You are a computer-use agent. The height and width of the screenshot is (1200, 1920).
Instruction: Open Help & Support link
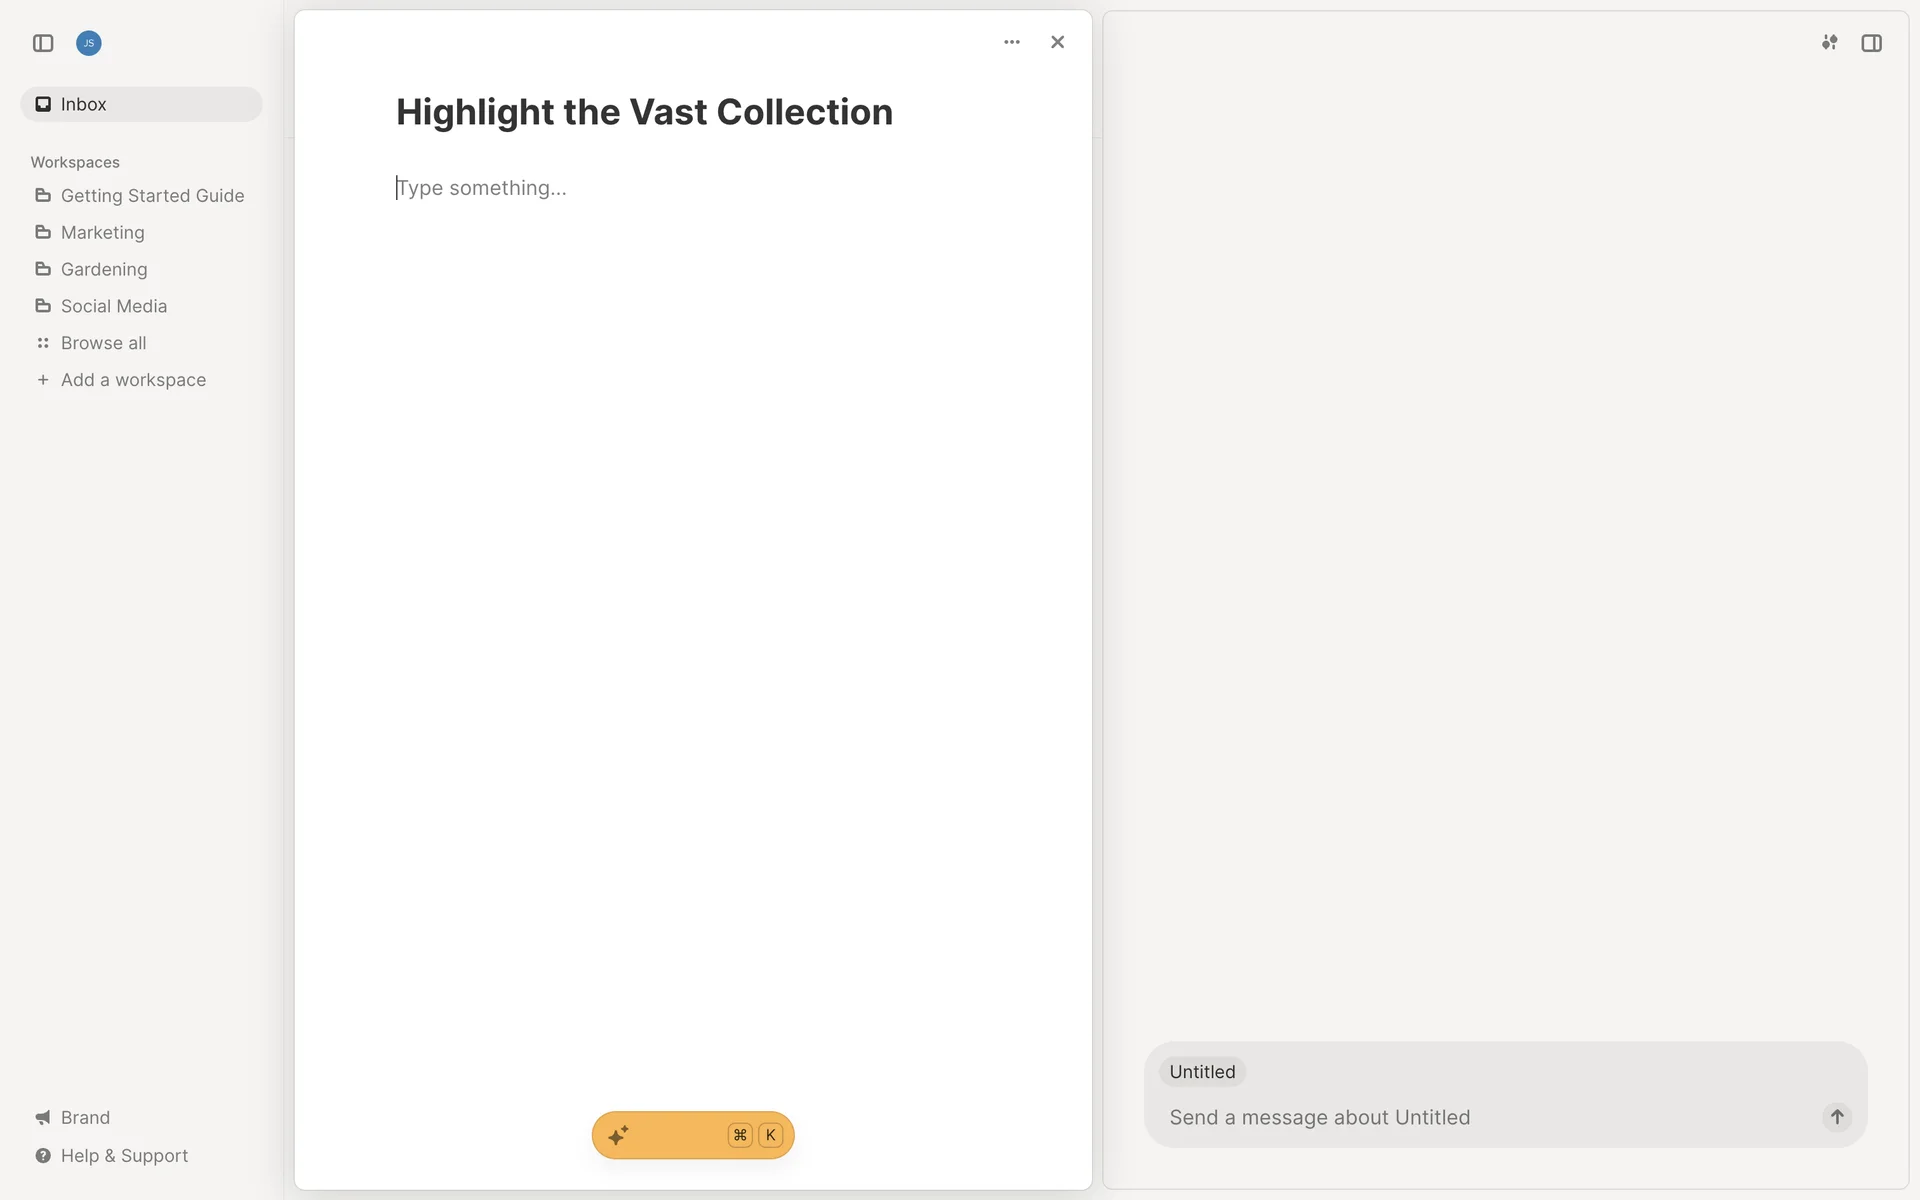[x=124, y=1155]
